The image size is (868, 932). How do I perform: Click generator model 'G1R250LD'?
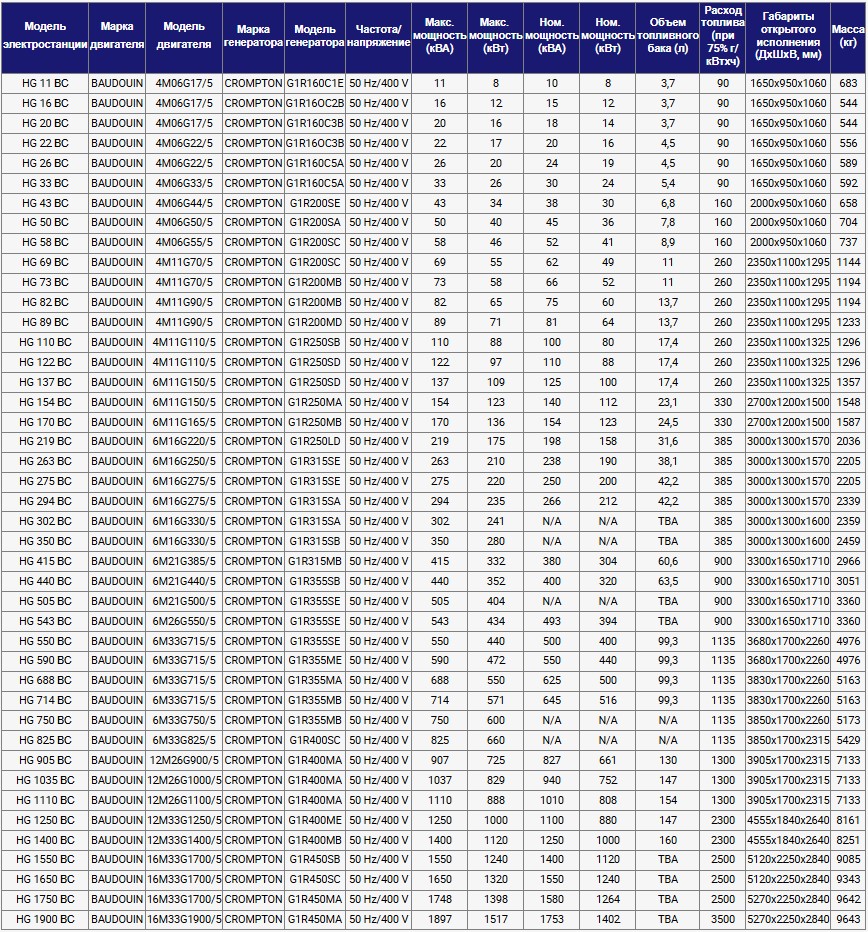tap(315, 442)
